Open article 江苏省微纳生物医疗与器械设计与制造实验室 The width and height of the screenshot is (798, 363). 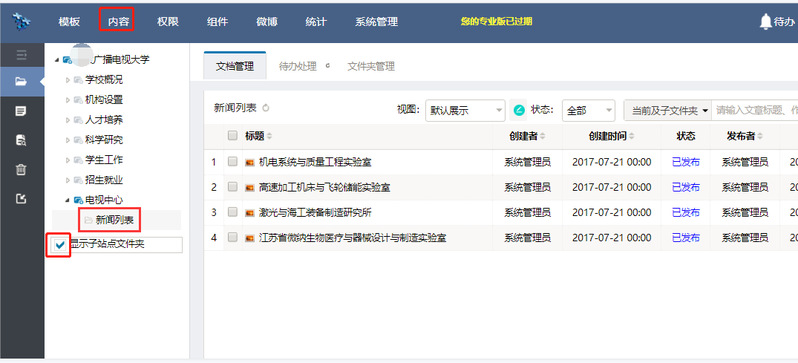coord(352,238)
